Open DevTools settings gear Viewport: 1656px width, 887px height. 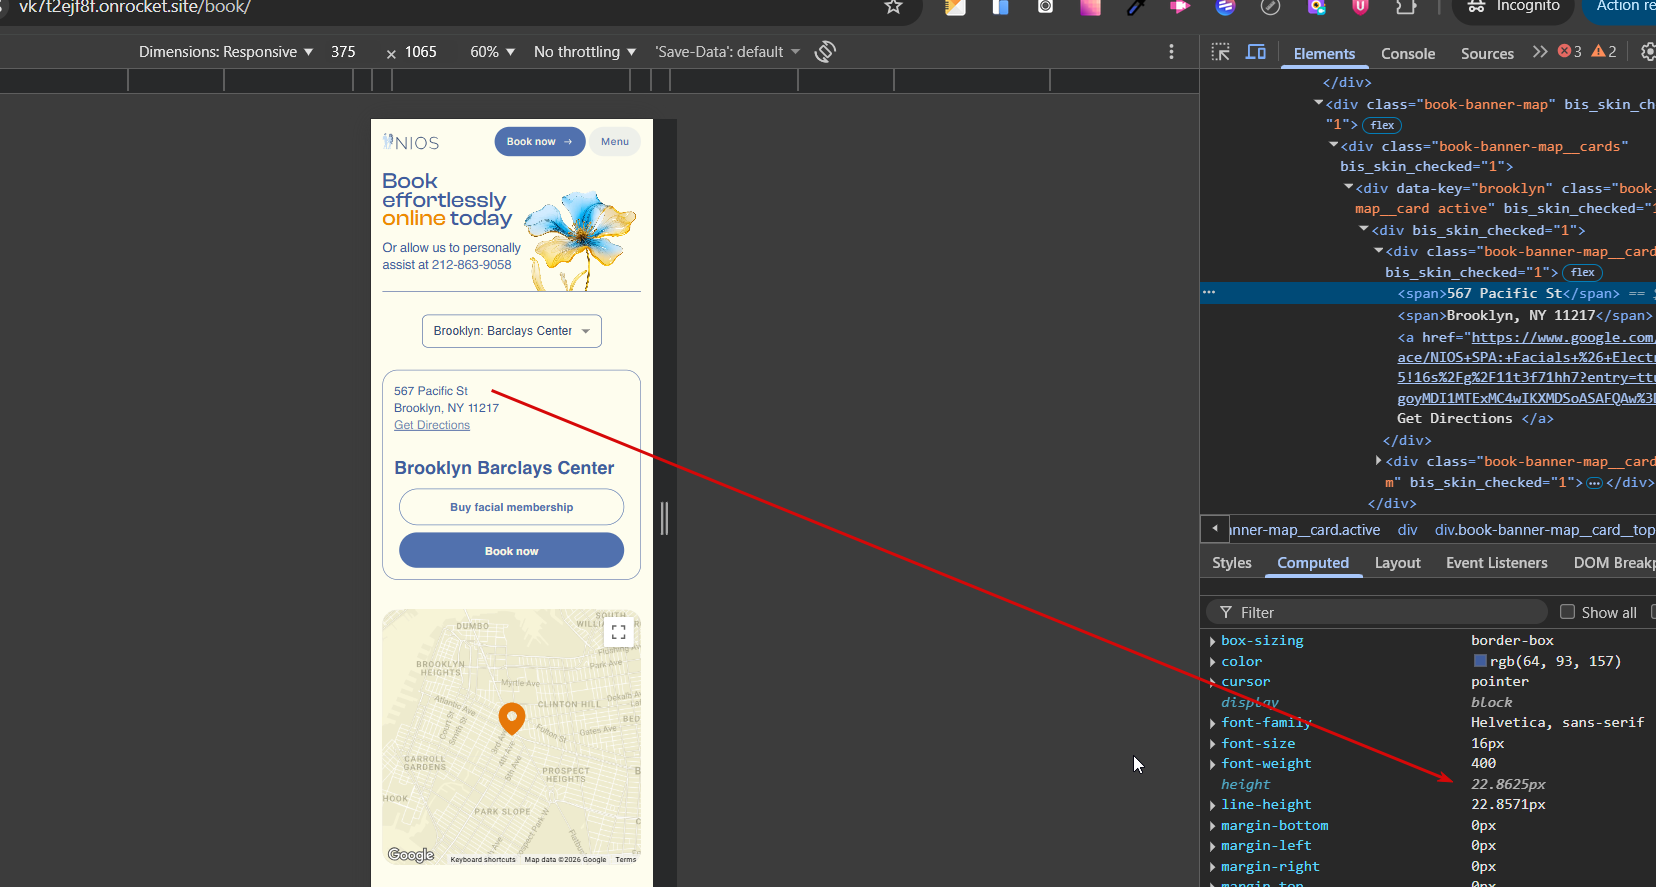(1648, 52)
